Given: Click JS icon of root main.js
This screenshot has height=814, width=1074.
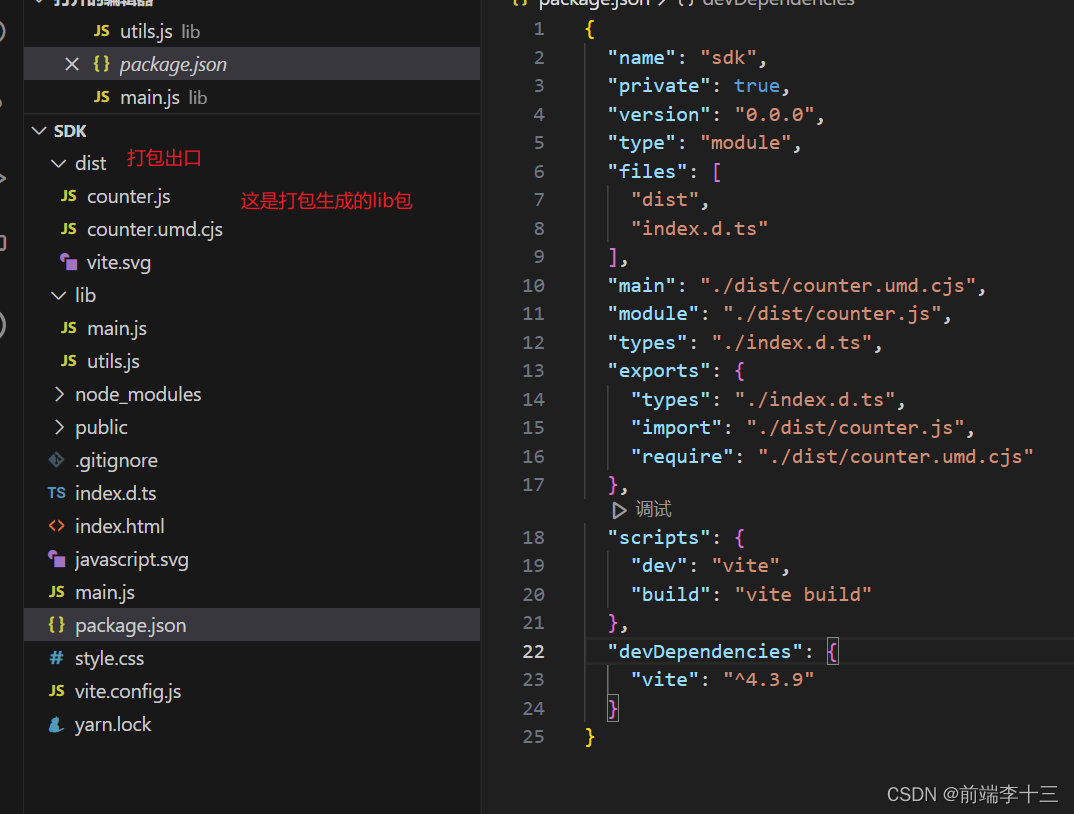Looking at the screenshot, I should pos(57,591).
